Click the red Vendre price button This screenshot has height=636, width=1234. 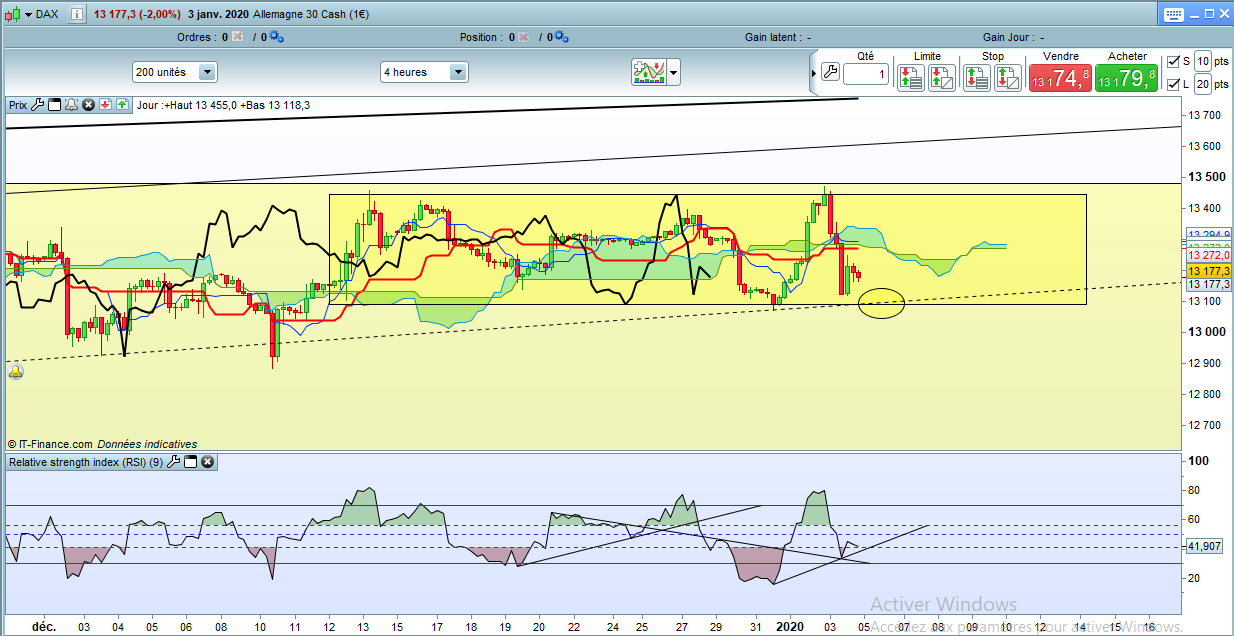click(x=1060, y=78)
